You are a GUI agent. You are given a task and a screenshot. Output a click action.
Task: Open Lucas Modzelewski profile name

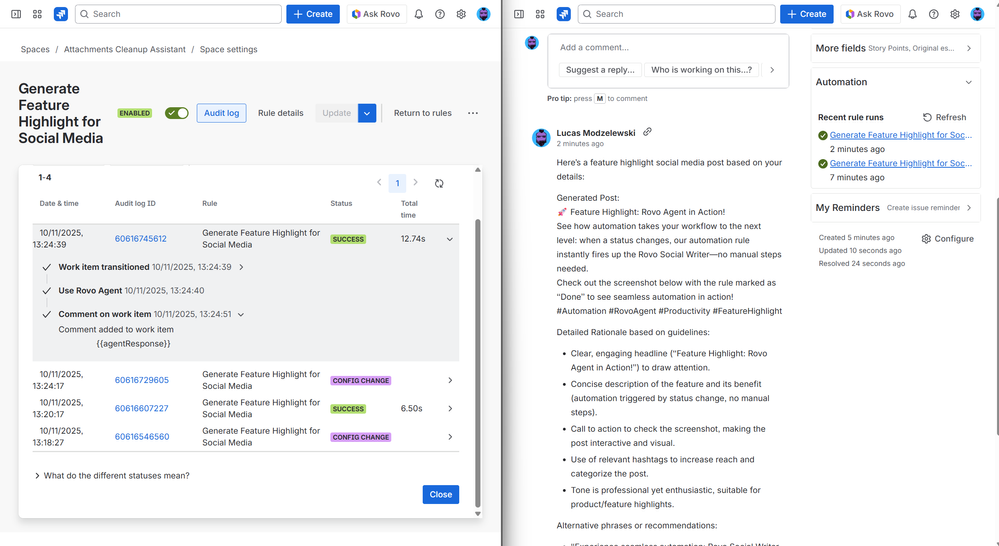point(596,133)
